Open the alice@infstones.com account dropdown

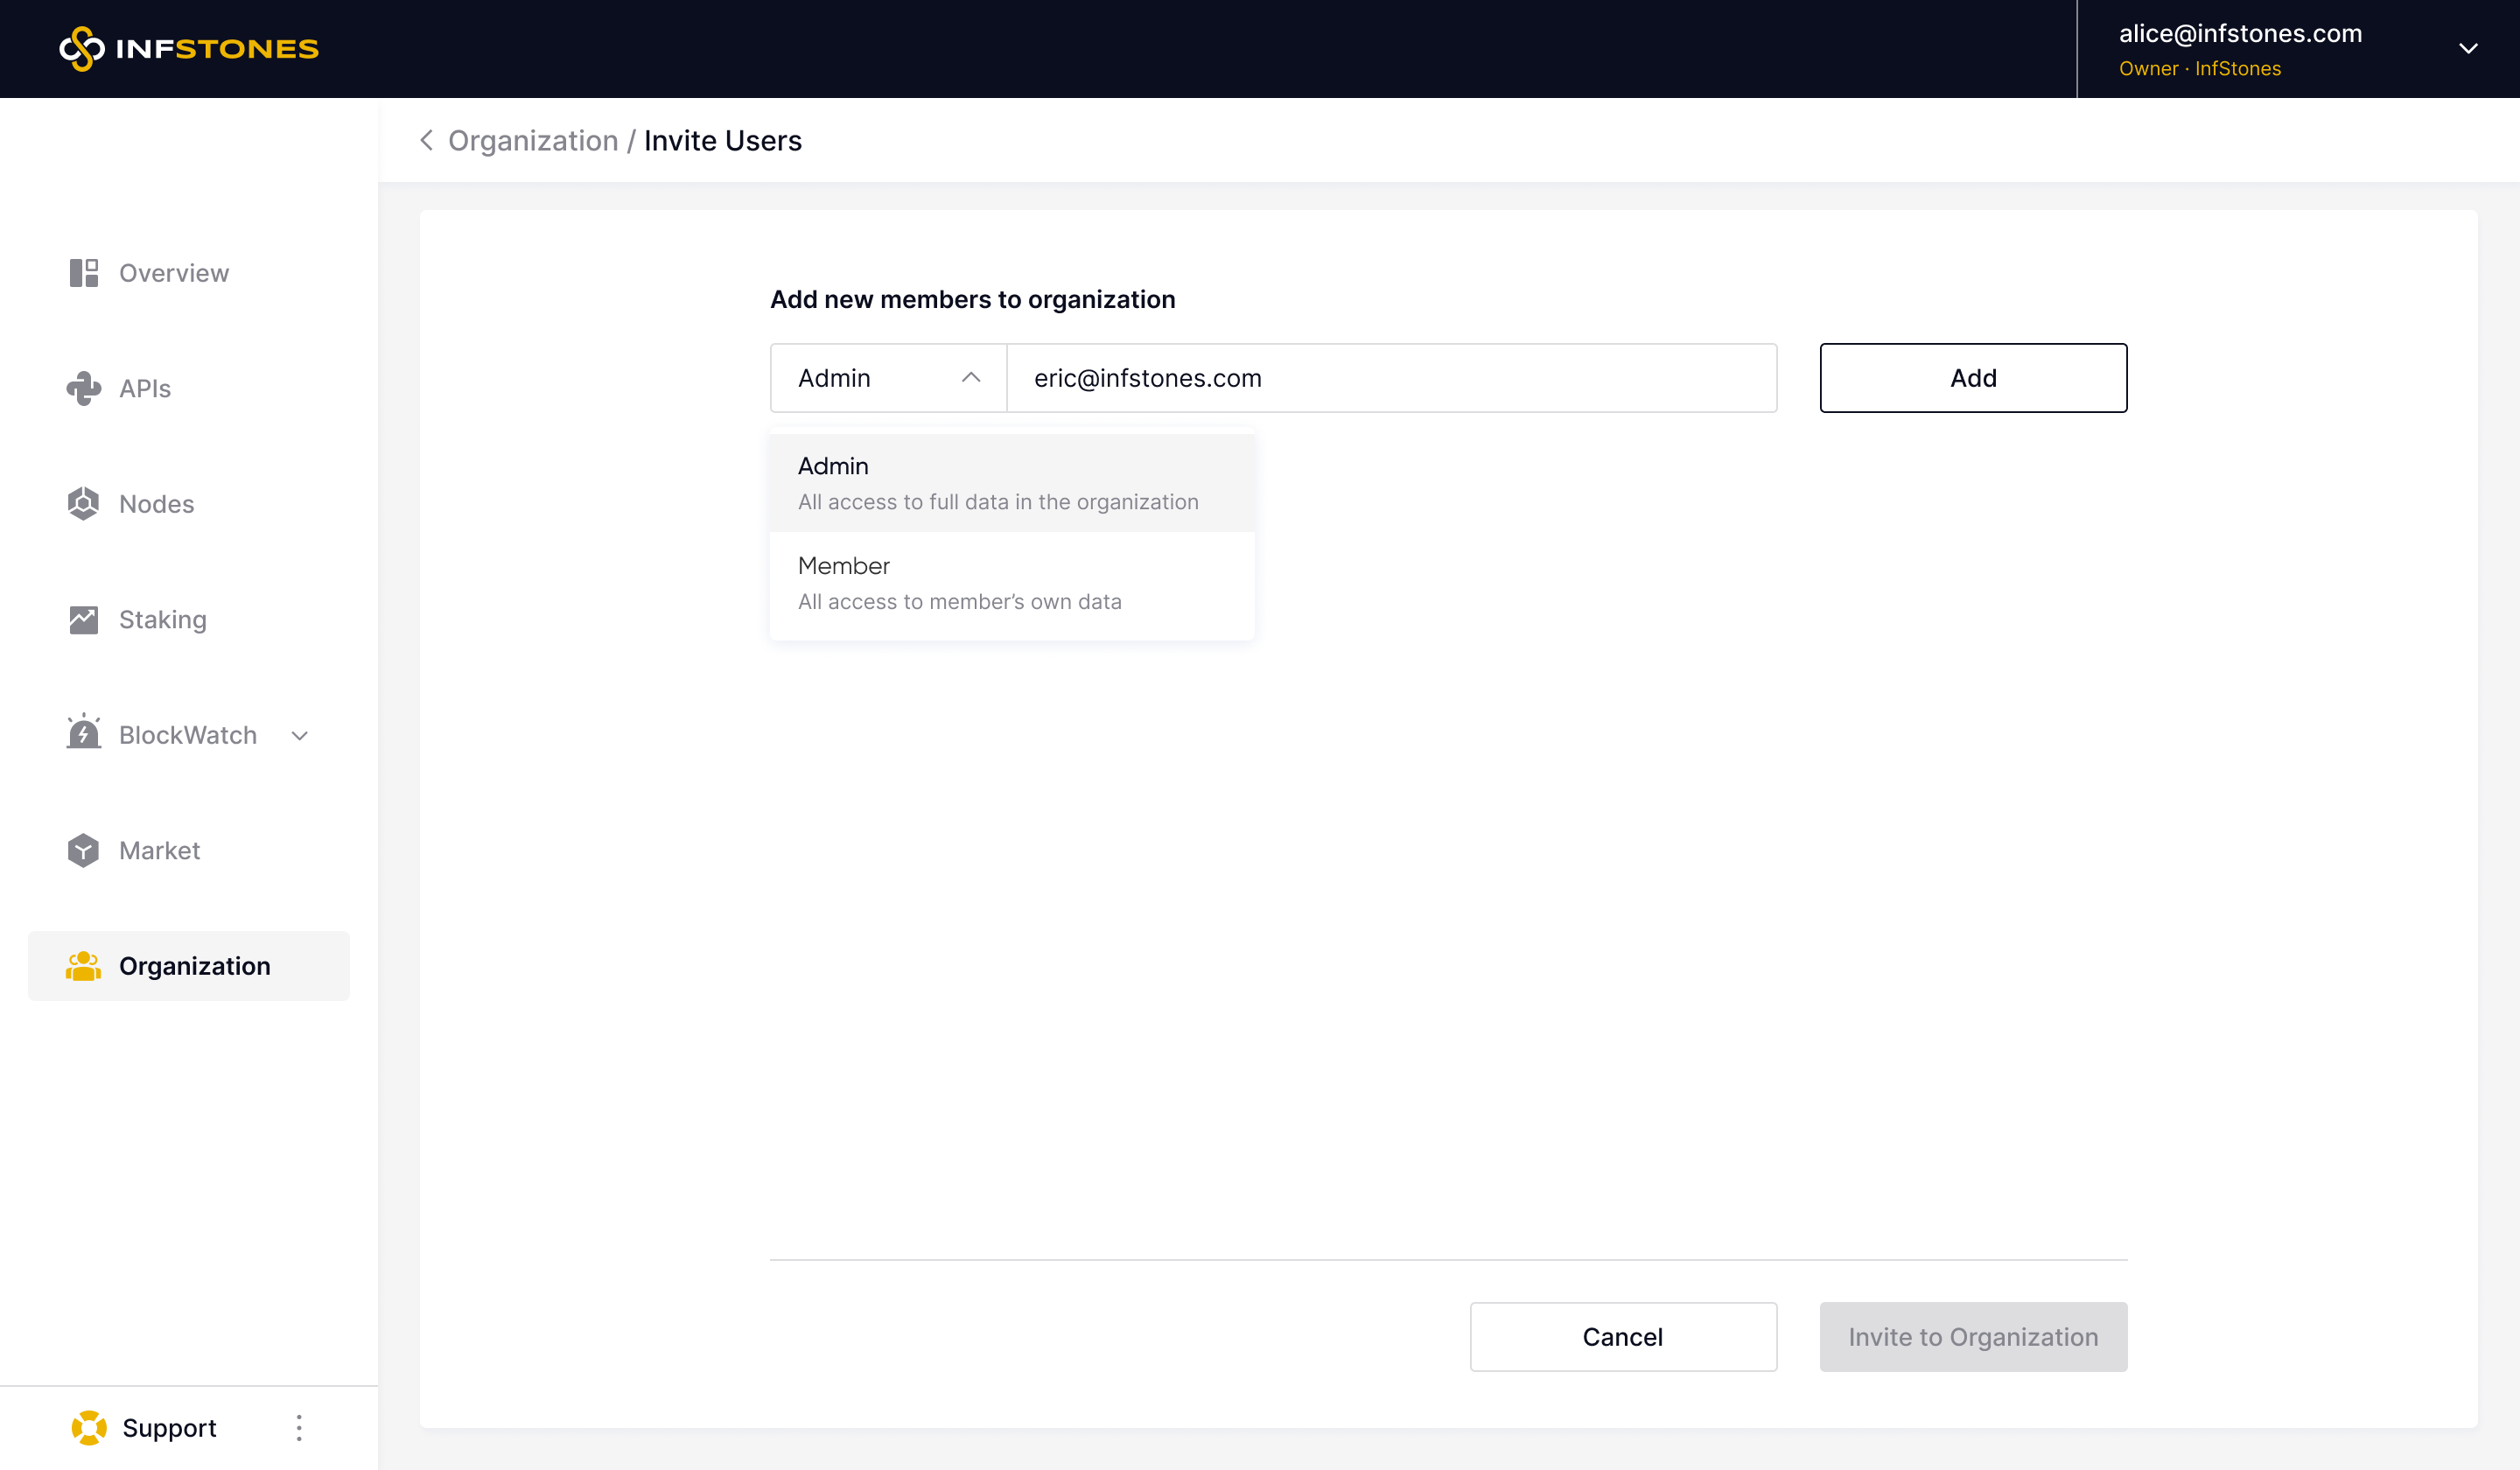(x=2468, y=48)
